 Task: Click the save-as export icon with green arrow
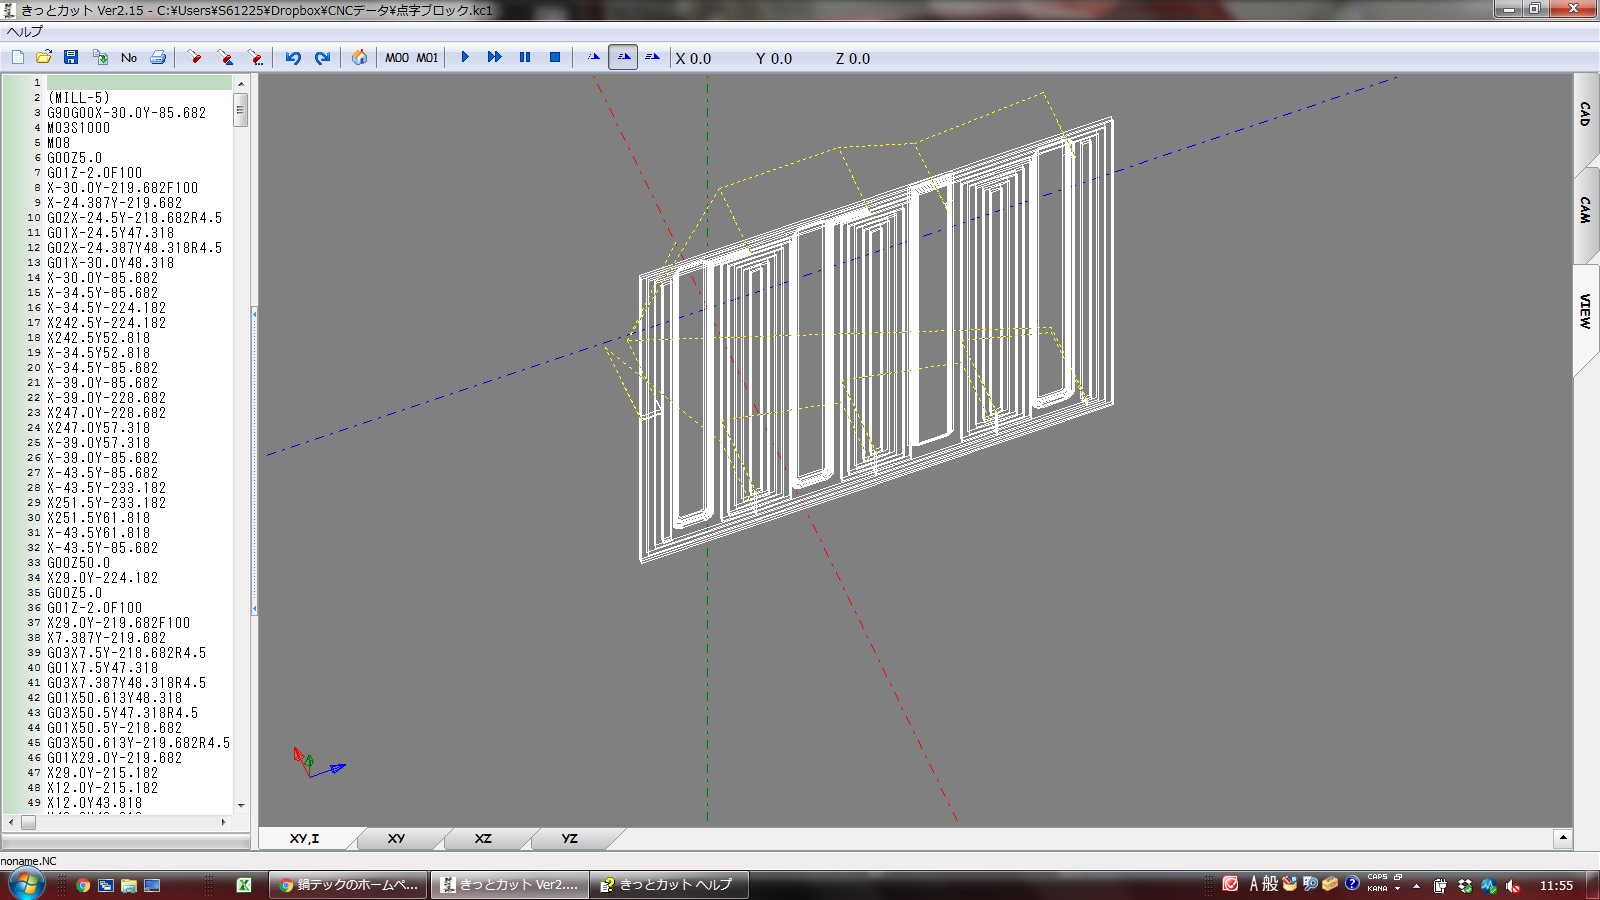click(x=100, y=58)
